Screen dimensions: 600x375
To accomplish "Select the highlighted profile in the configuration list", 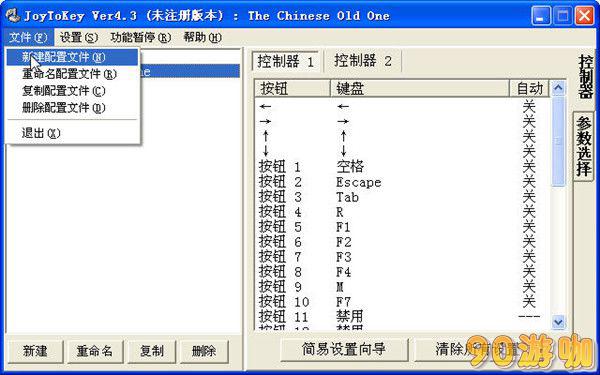I will 190,71.
